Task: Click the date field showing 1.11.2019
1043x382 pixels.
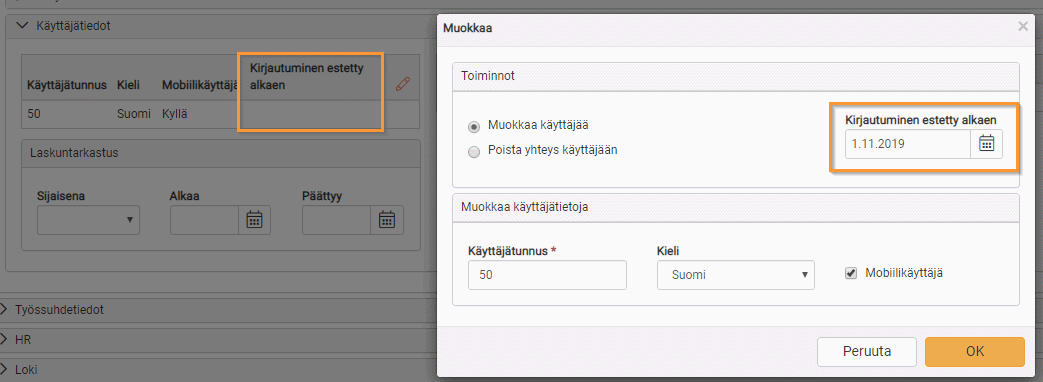Action: [908, 144]
